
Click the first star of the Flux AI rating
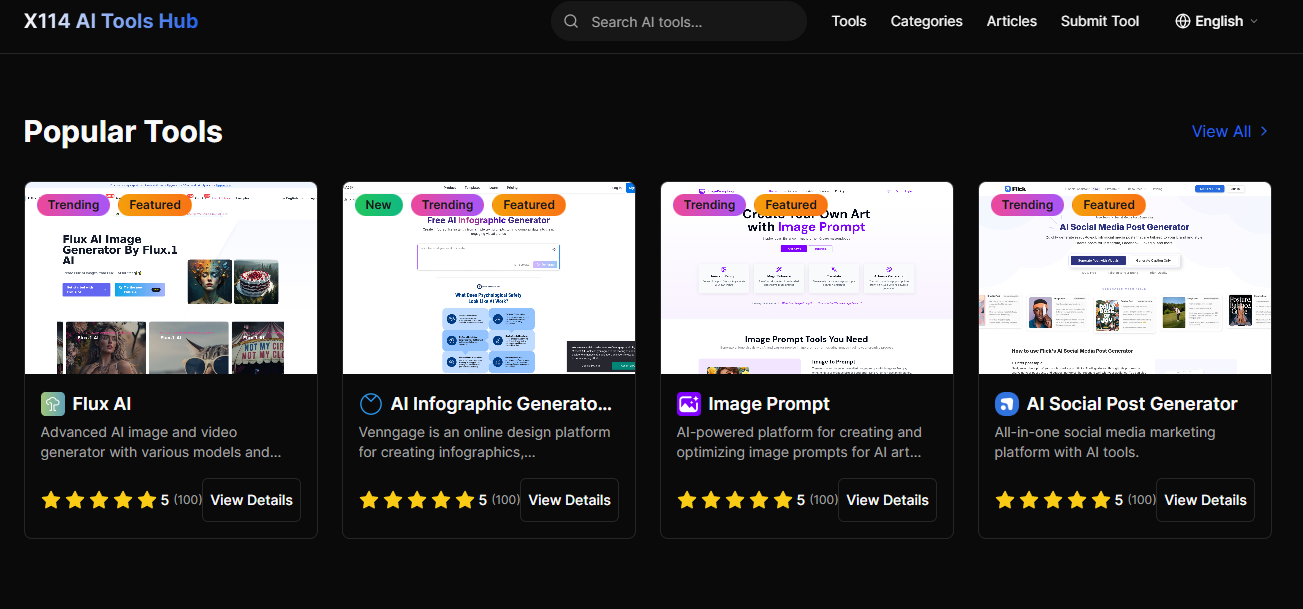coord(51,500)
